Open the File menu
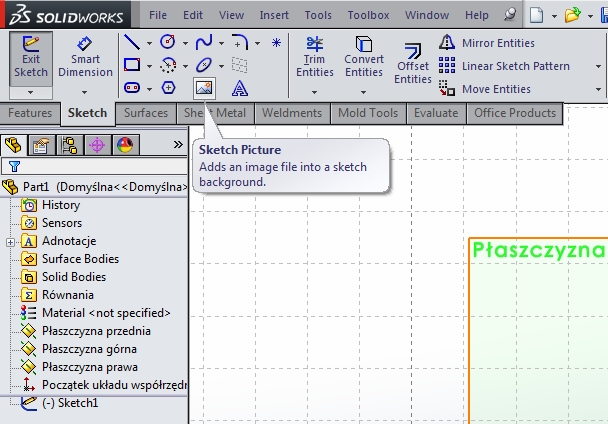 tap(158, 15)
